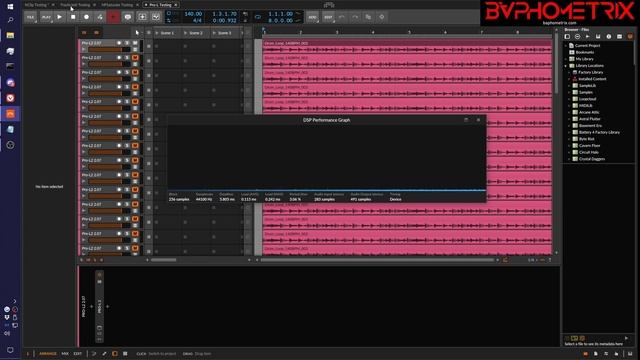640x360 pixels.
Task: Open the ADD menu button
Action: 312,17
